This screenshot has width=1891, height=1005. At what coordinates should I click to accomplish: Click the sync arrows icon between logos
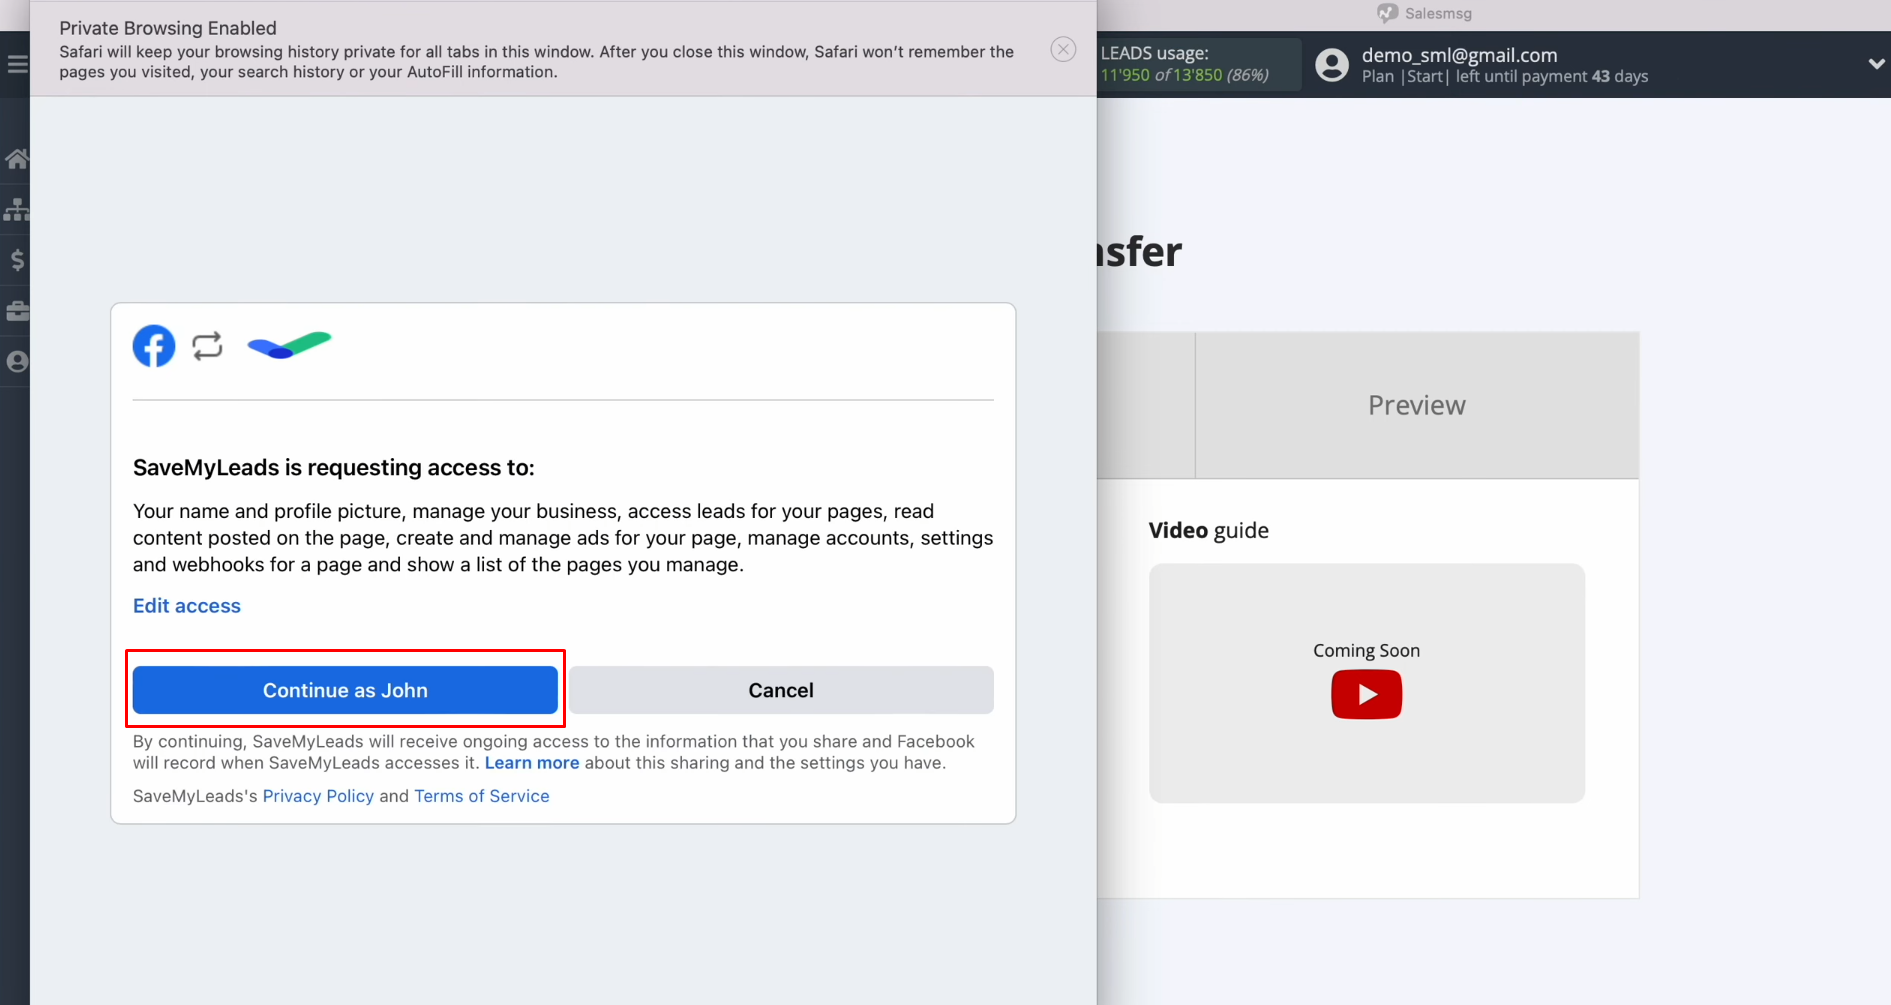(x=207, y=346)
